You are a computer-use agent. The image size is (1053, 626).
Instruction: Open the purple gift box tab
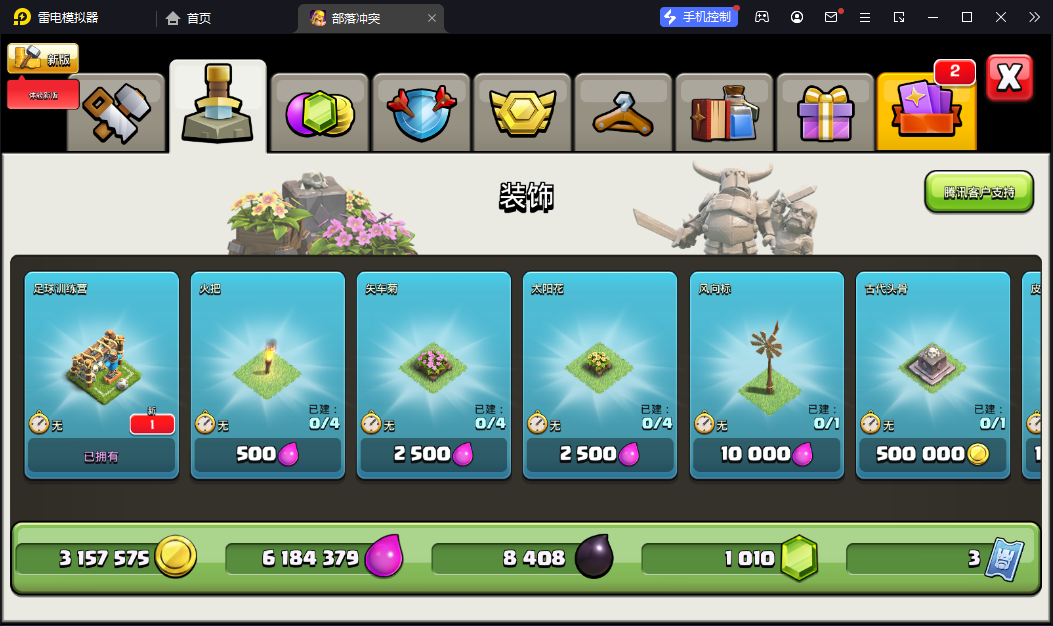pos(825,113)
